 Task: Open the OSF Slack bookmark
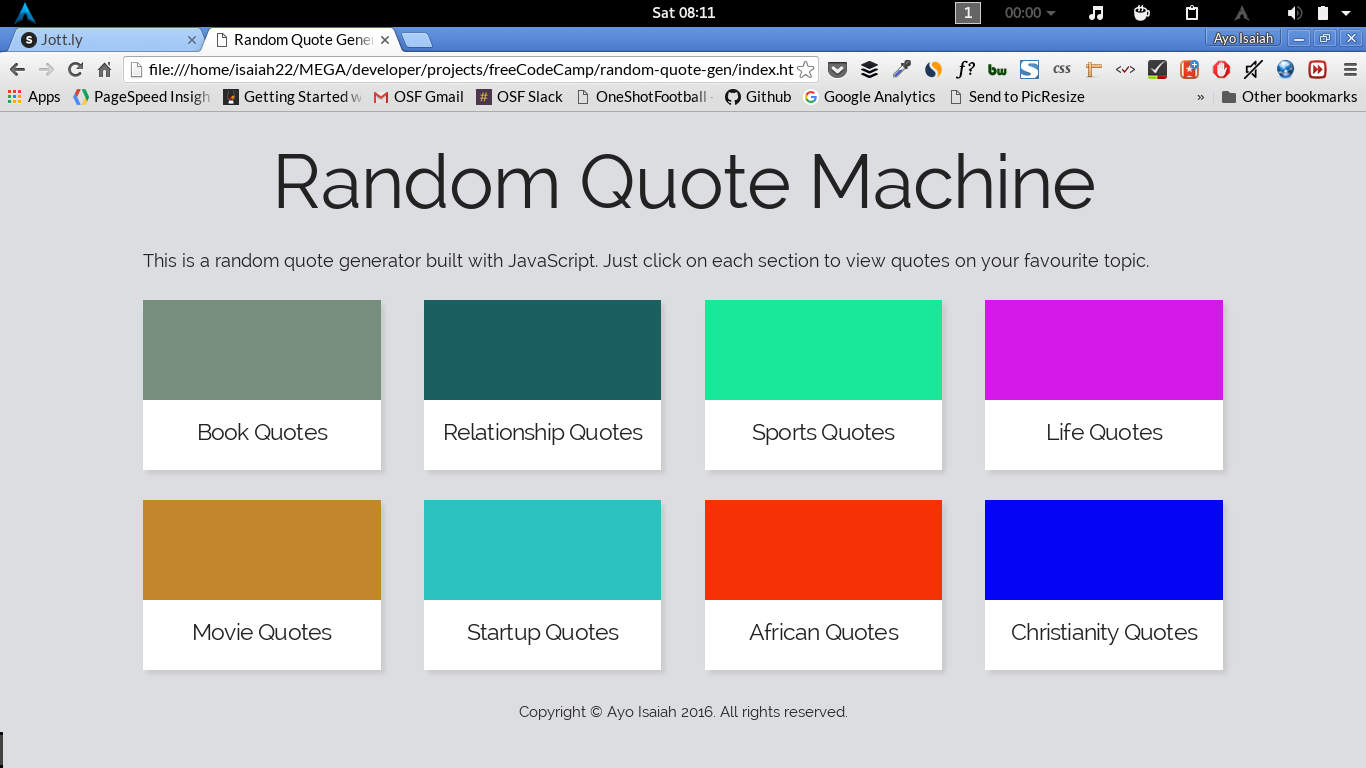coord(519,97)
